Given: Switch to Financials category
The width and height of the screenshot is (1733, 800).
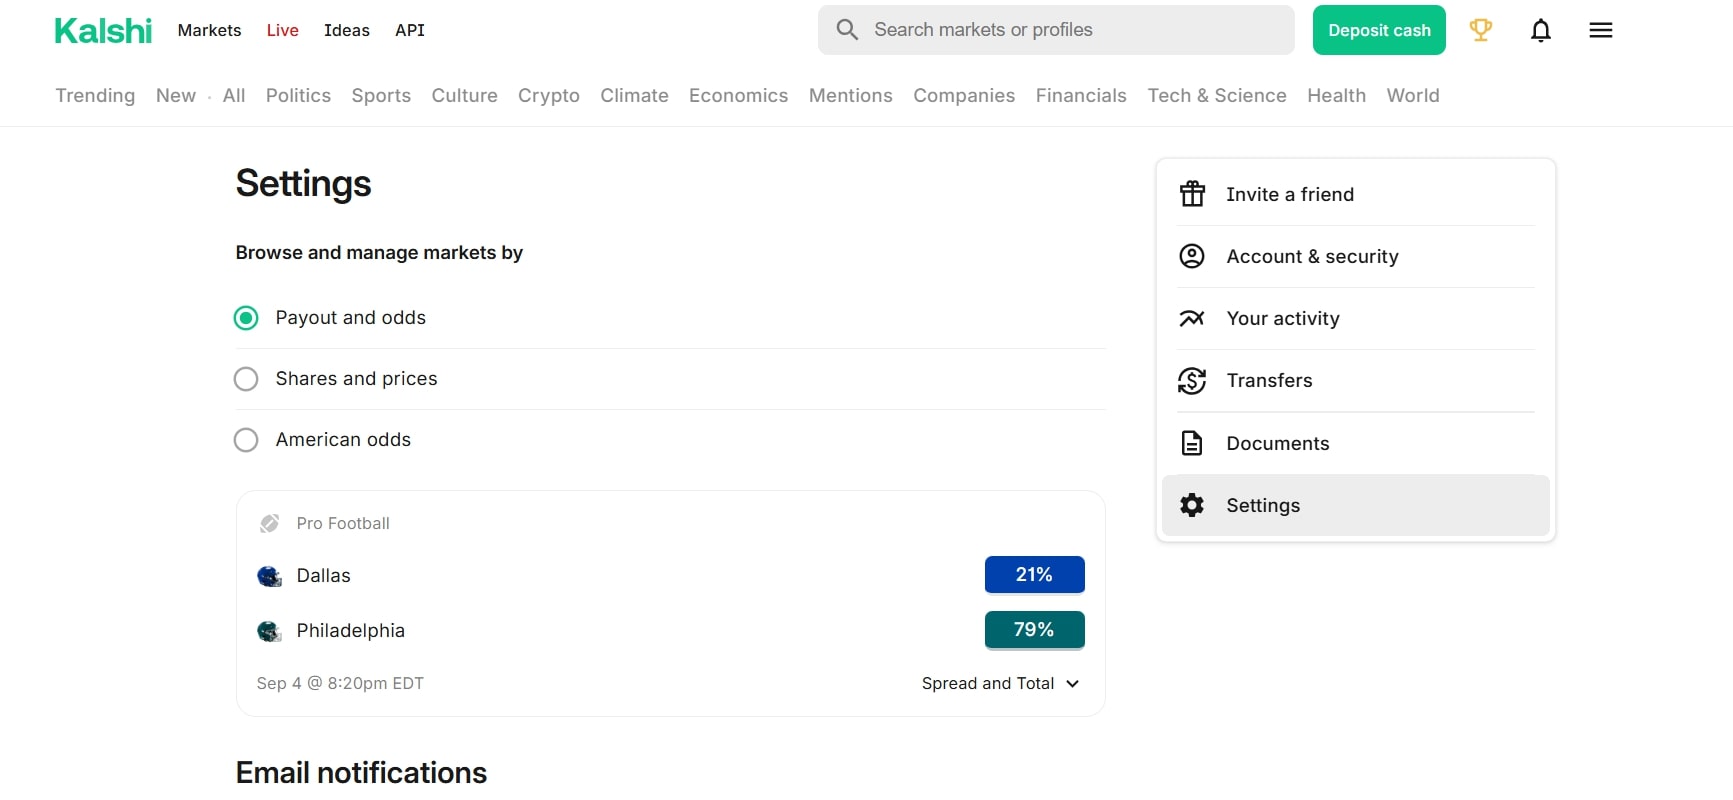Looking at the screenshot, I should [1081, 95].
